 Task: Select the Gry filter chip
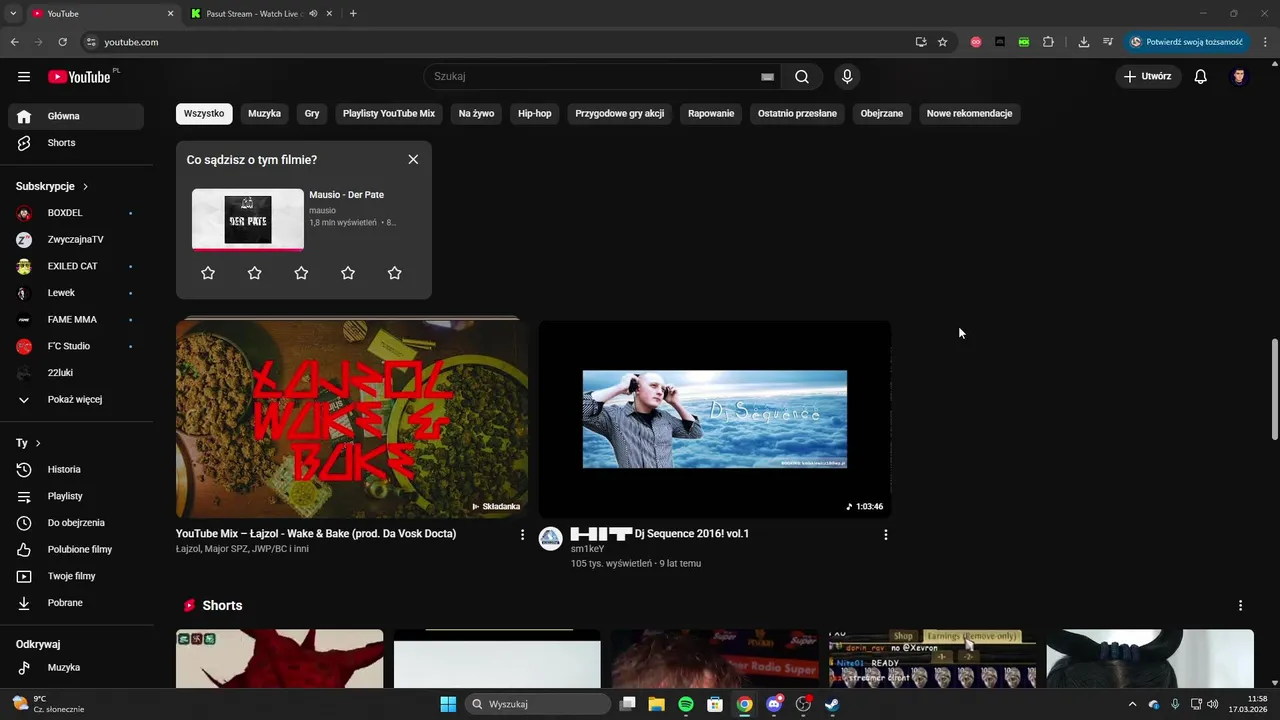pos(312,114)
